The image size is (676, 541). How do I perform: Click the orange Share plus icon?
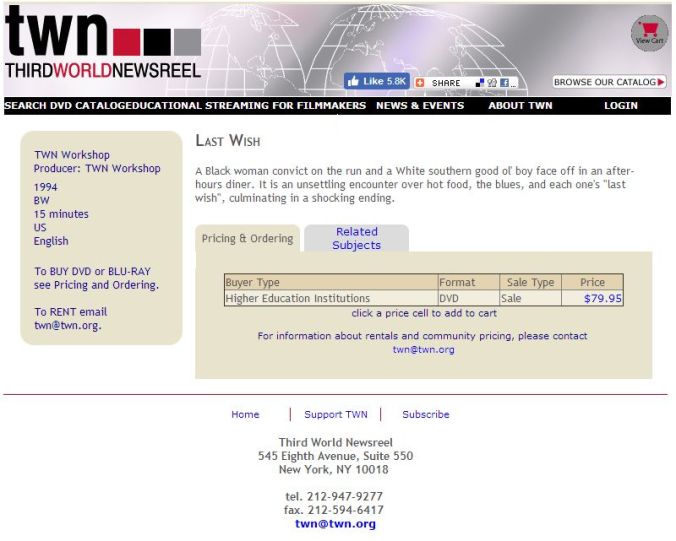click(x=420, y=83)
